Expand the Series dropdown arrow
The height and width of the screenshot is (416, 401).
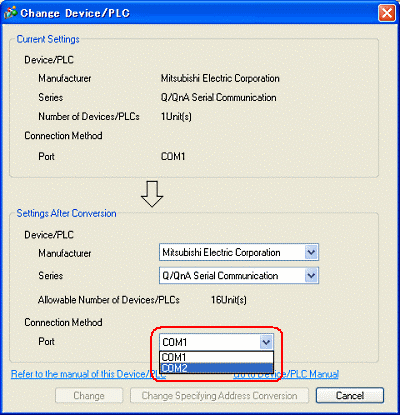pyautogui.click(x=311, y=276)
